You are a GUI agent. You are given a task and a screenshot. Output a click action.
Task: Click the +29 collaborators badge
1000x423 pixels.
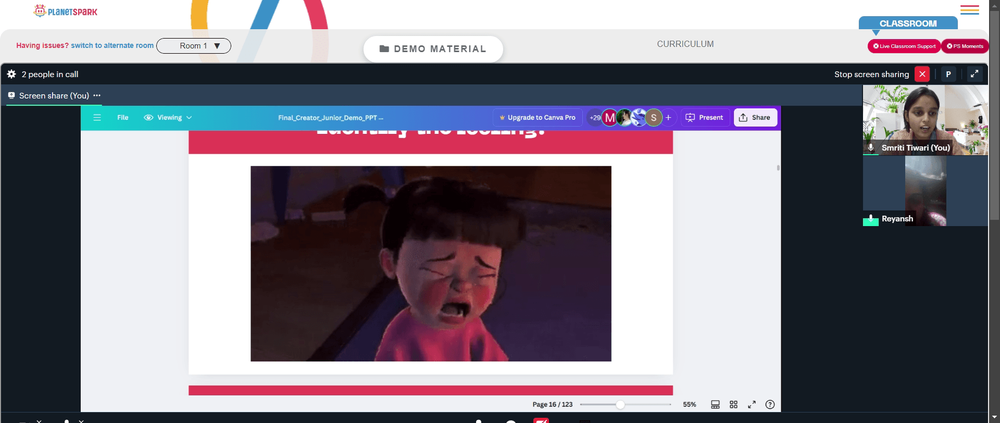pos(594,117)
